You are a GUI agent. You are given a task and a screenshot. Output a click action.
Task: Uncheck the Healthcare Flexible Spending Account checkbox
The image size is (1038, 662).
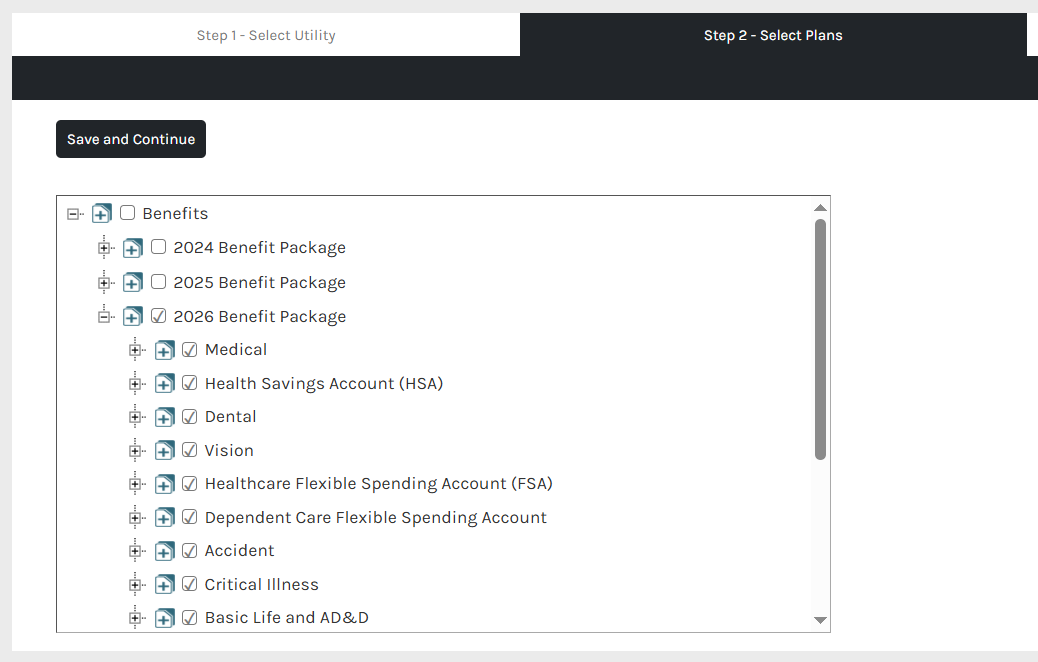[189, 483]
